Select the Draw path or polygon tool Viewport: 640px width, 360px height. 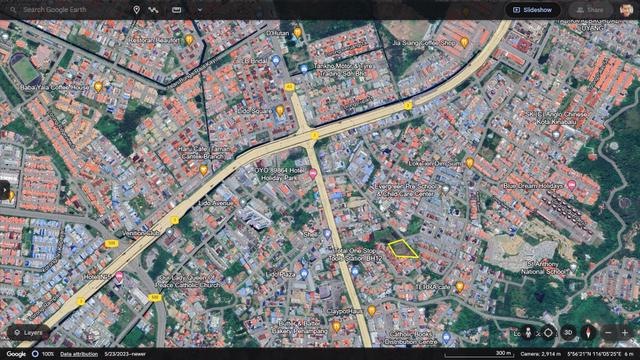point(153,9)
